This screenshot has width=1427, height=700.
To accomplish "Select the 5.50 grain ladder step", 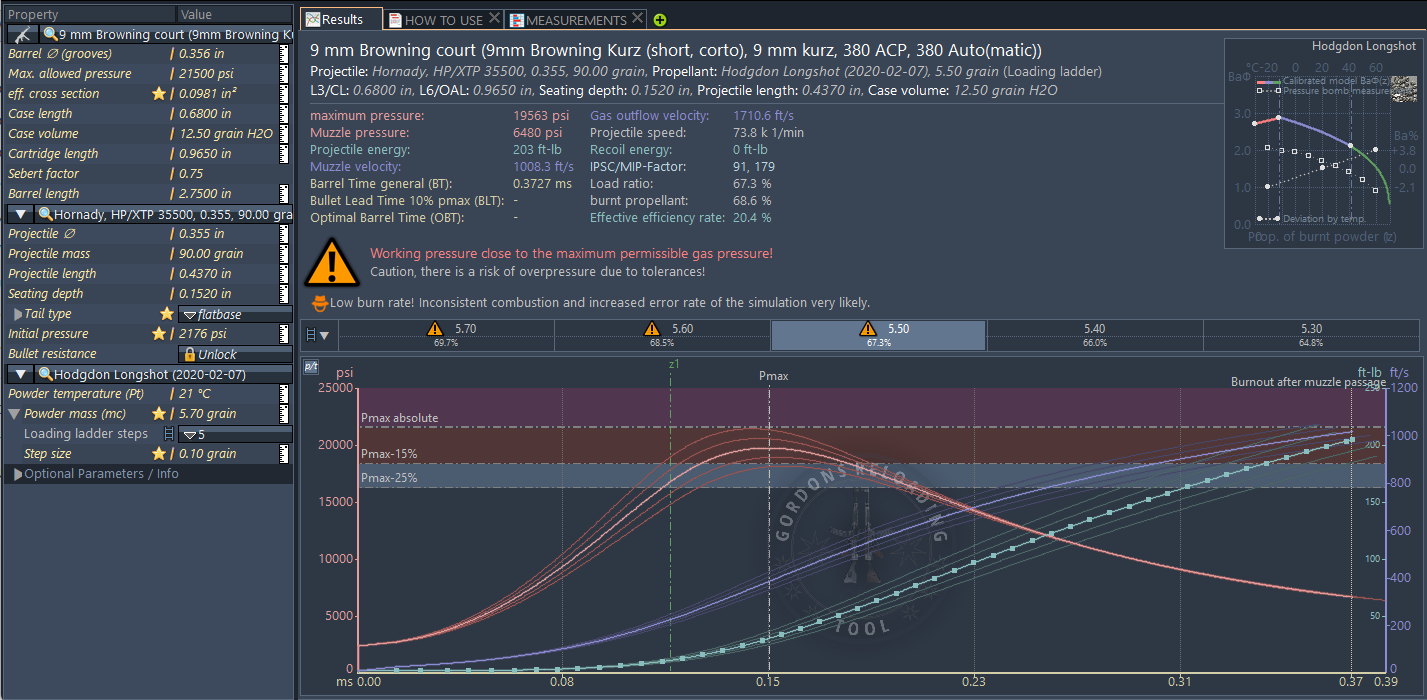I will [878, 335].
